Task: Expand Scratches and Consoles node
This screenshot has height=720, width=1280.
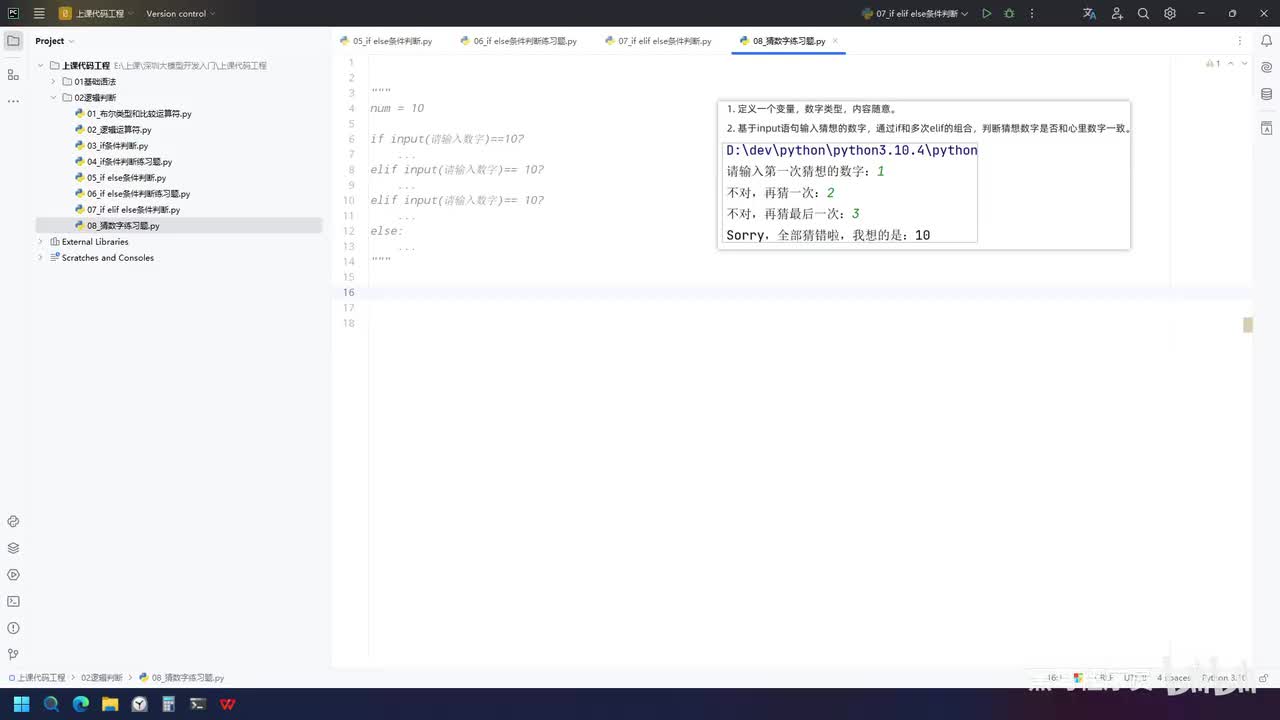Action: tap(41, 258)
